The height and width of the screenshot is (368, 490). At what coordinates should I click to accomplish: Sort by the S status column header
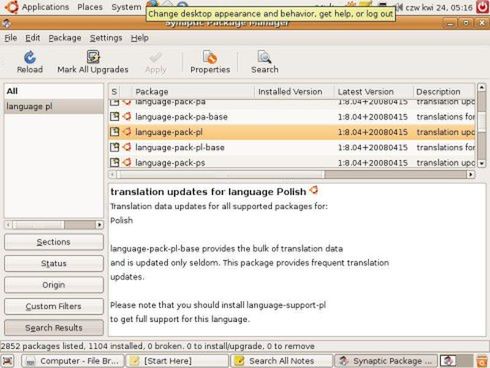(x=114, y=92)
